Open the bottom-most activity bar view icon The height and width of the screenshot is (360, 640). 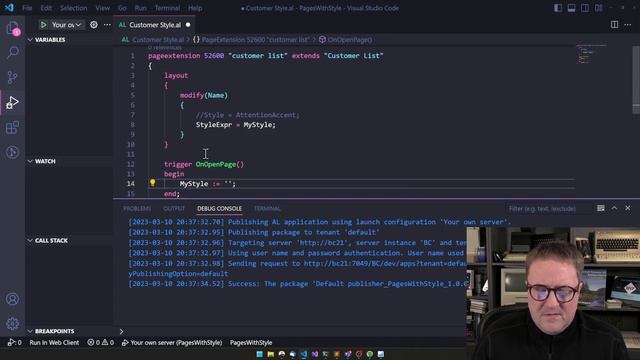(x=13, y=152)
